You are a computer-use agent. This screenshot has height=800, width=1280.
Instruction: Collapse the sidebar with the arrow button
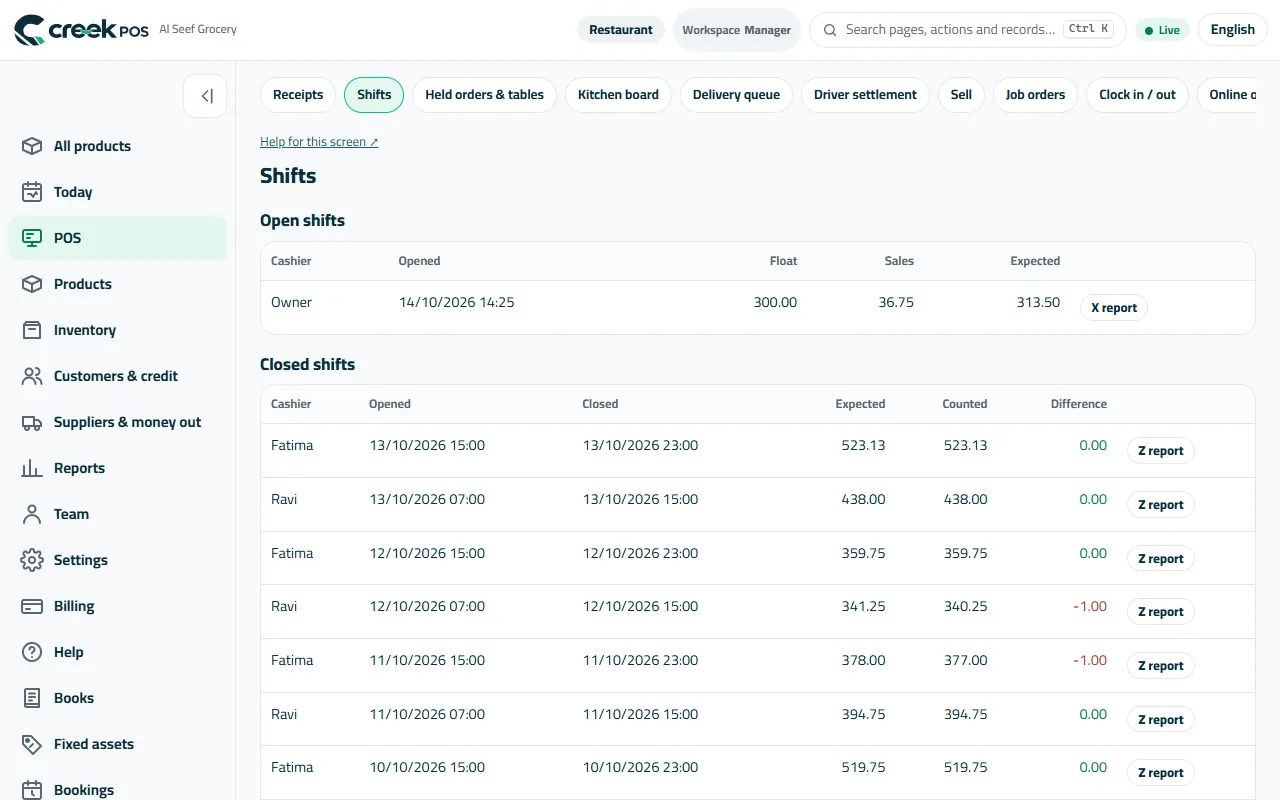[x=205, y=96]
